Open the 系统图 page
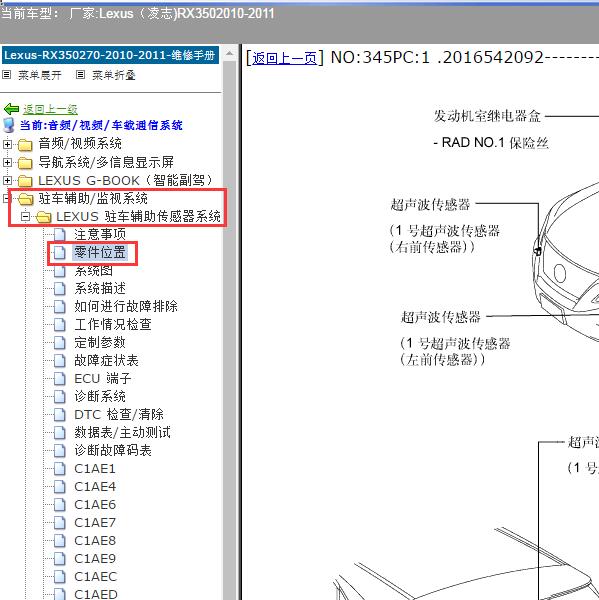 (94, 271)
